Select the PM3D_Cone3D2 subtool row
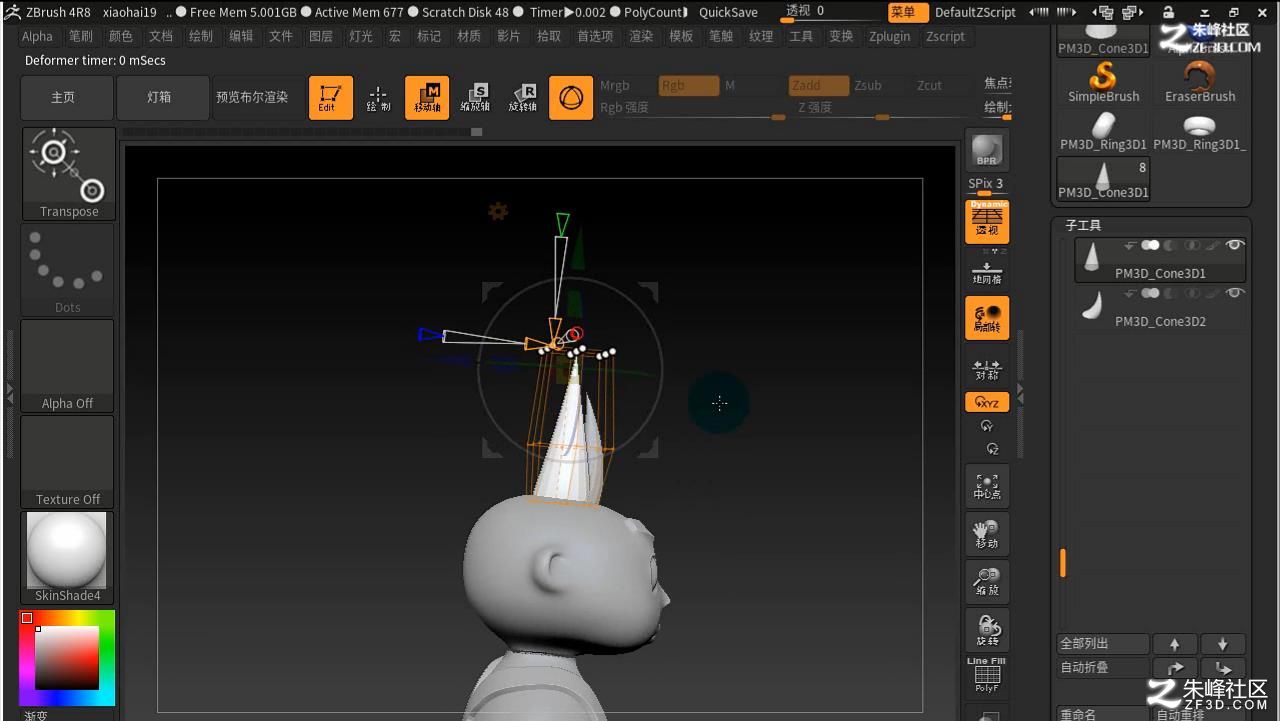The height and width of the screenshot is (721, 1280). point(1160,306)
